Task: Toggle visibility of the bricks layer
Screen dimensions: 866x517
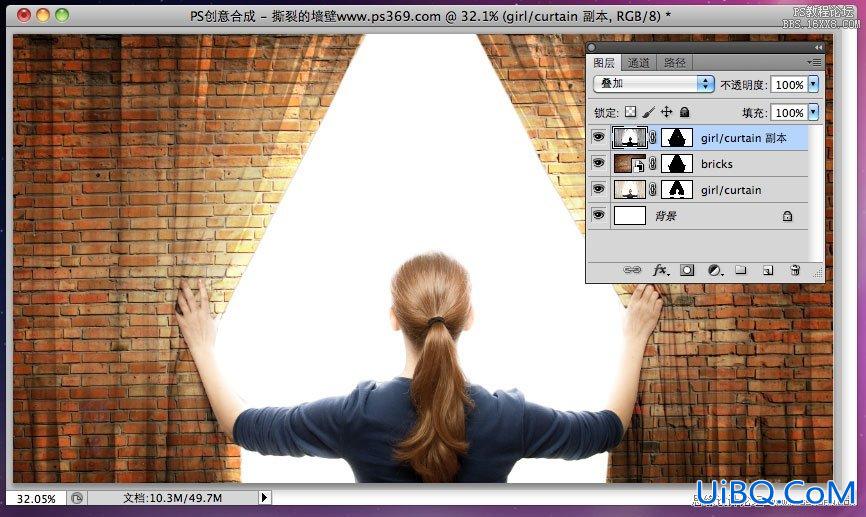Action: [598, 163]
